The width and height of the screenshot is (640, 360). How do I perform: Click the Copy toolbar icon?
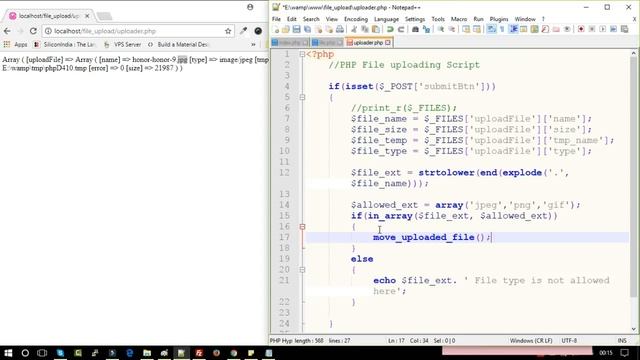point(364,29)
